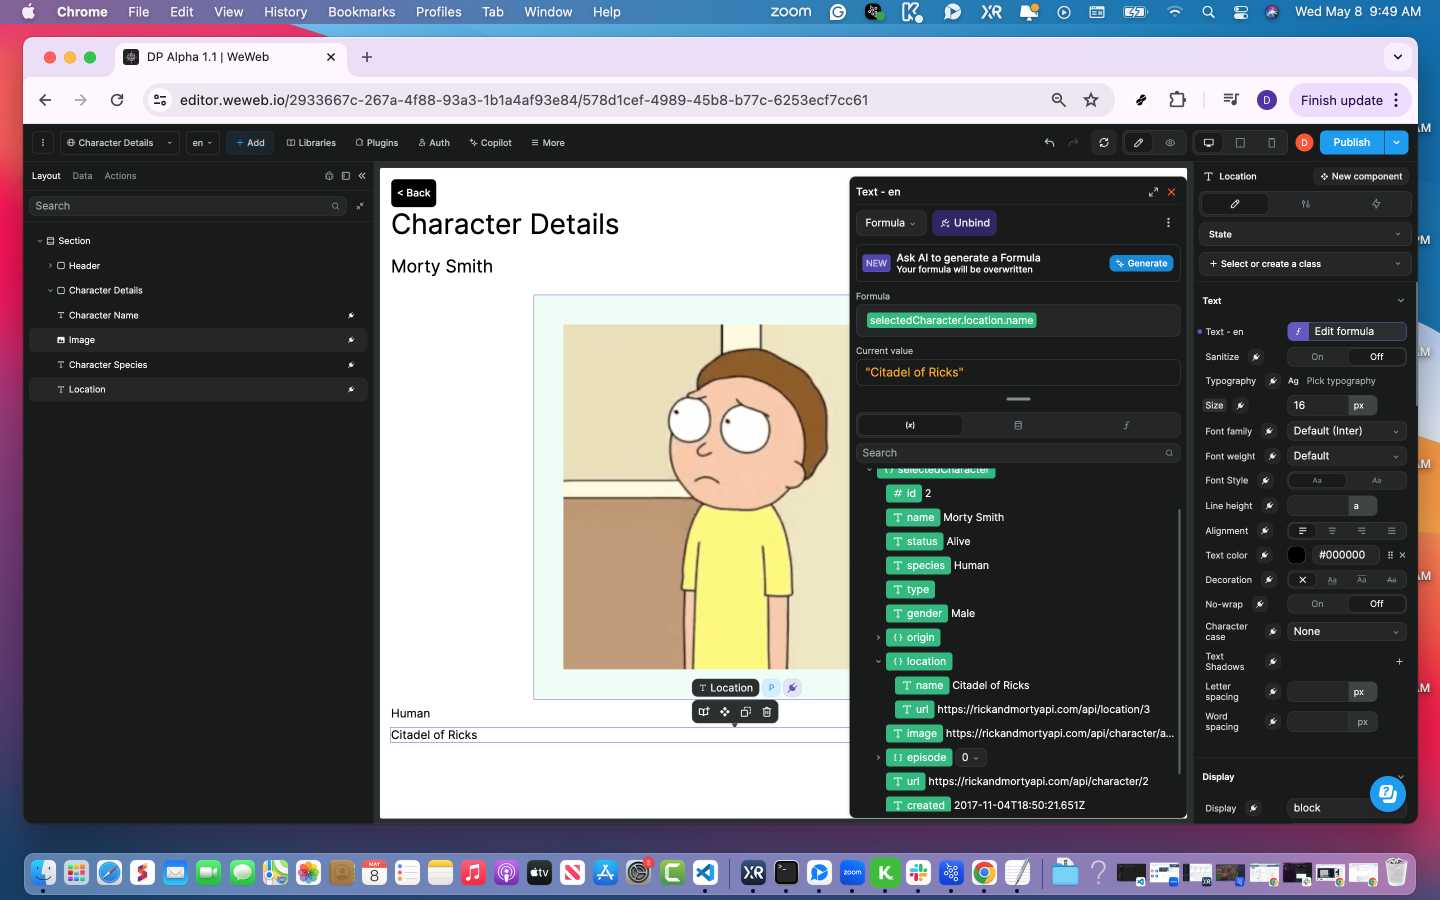This screenshot has width=1440, height=900.
Task: Click the refresh icon in WeWeb top bar
Action: 1104,143
